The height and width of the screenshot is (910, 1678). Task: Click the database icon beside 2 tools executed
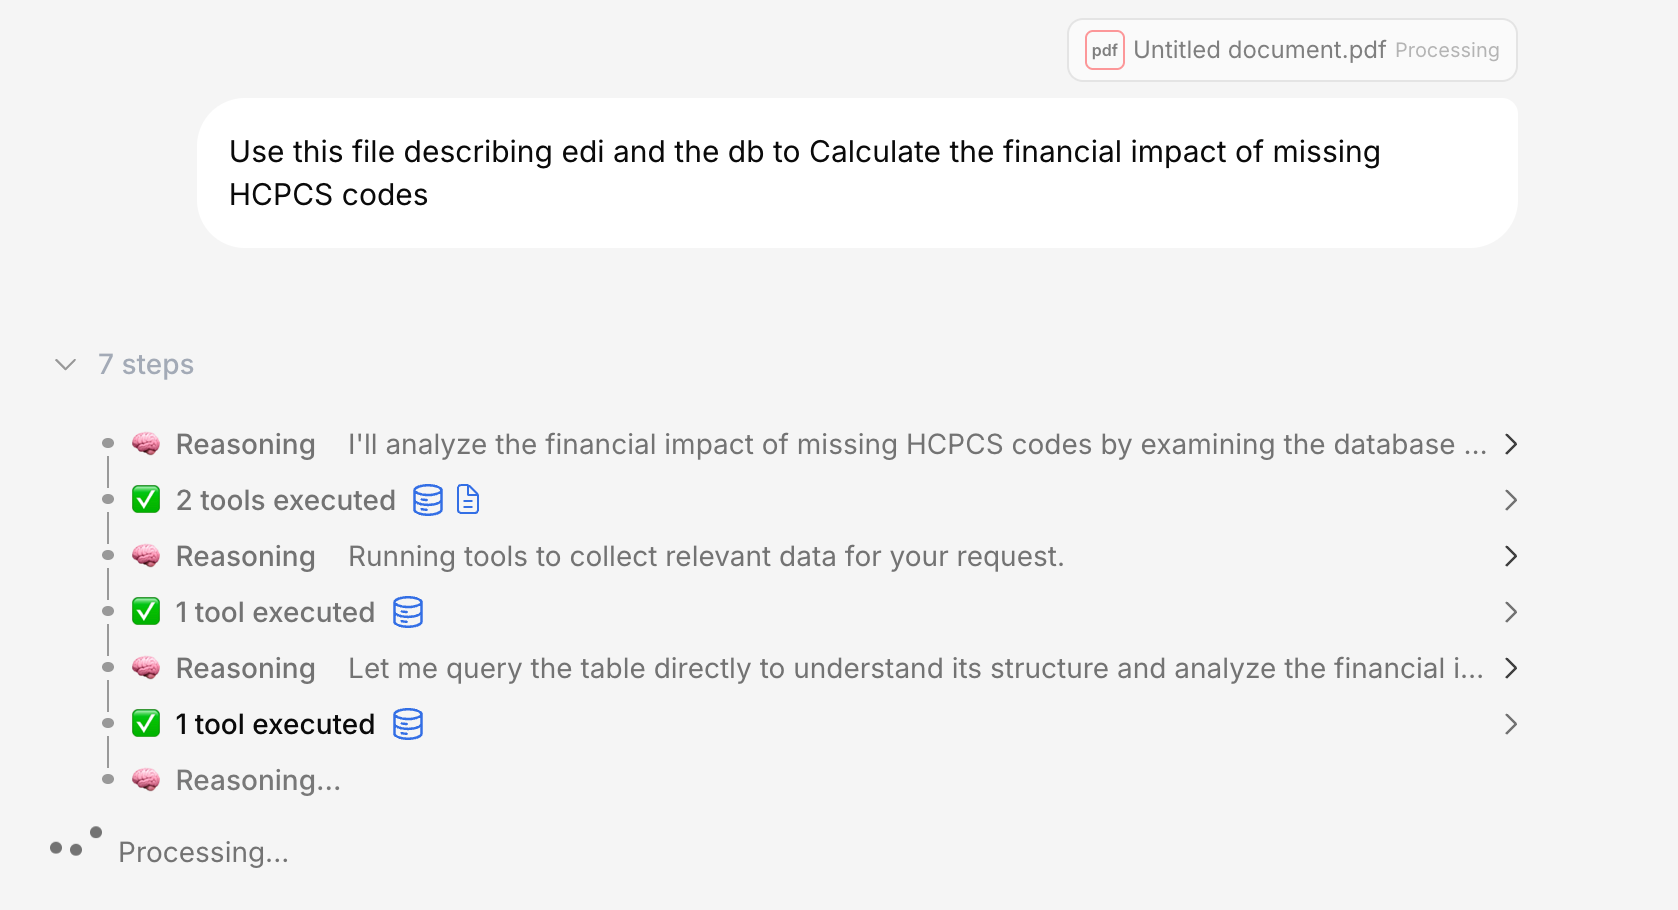(x=428, y=500)
